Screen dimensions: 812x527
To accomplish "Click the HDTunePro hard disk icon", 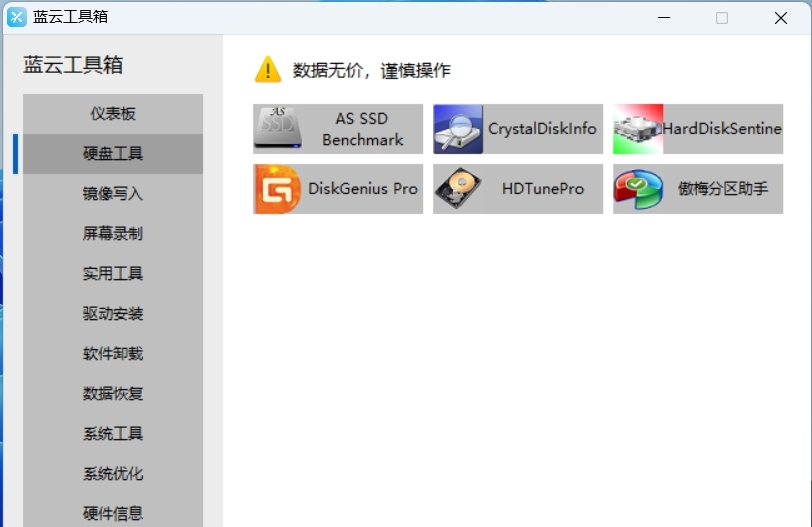I will (x=458, y=189).
